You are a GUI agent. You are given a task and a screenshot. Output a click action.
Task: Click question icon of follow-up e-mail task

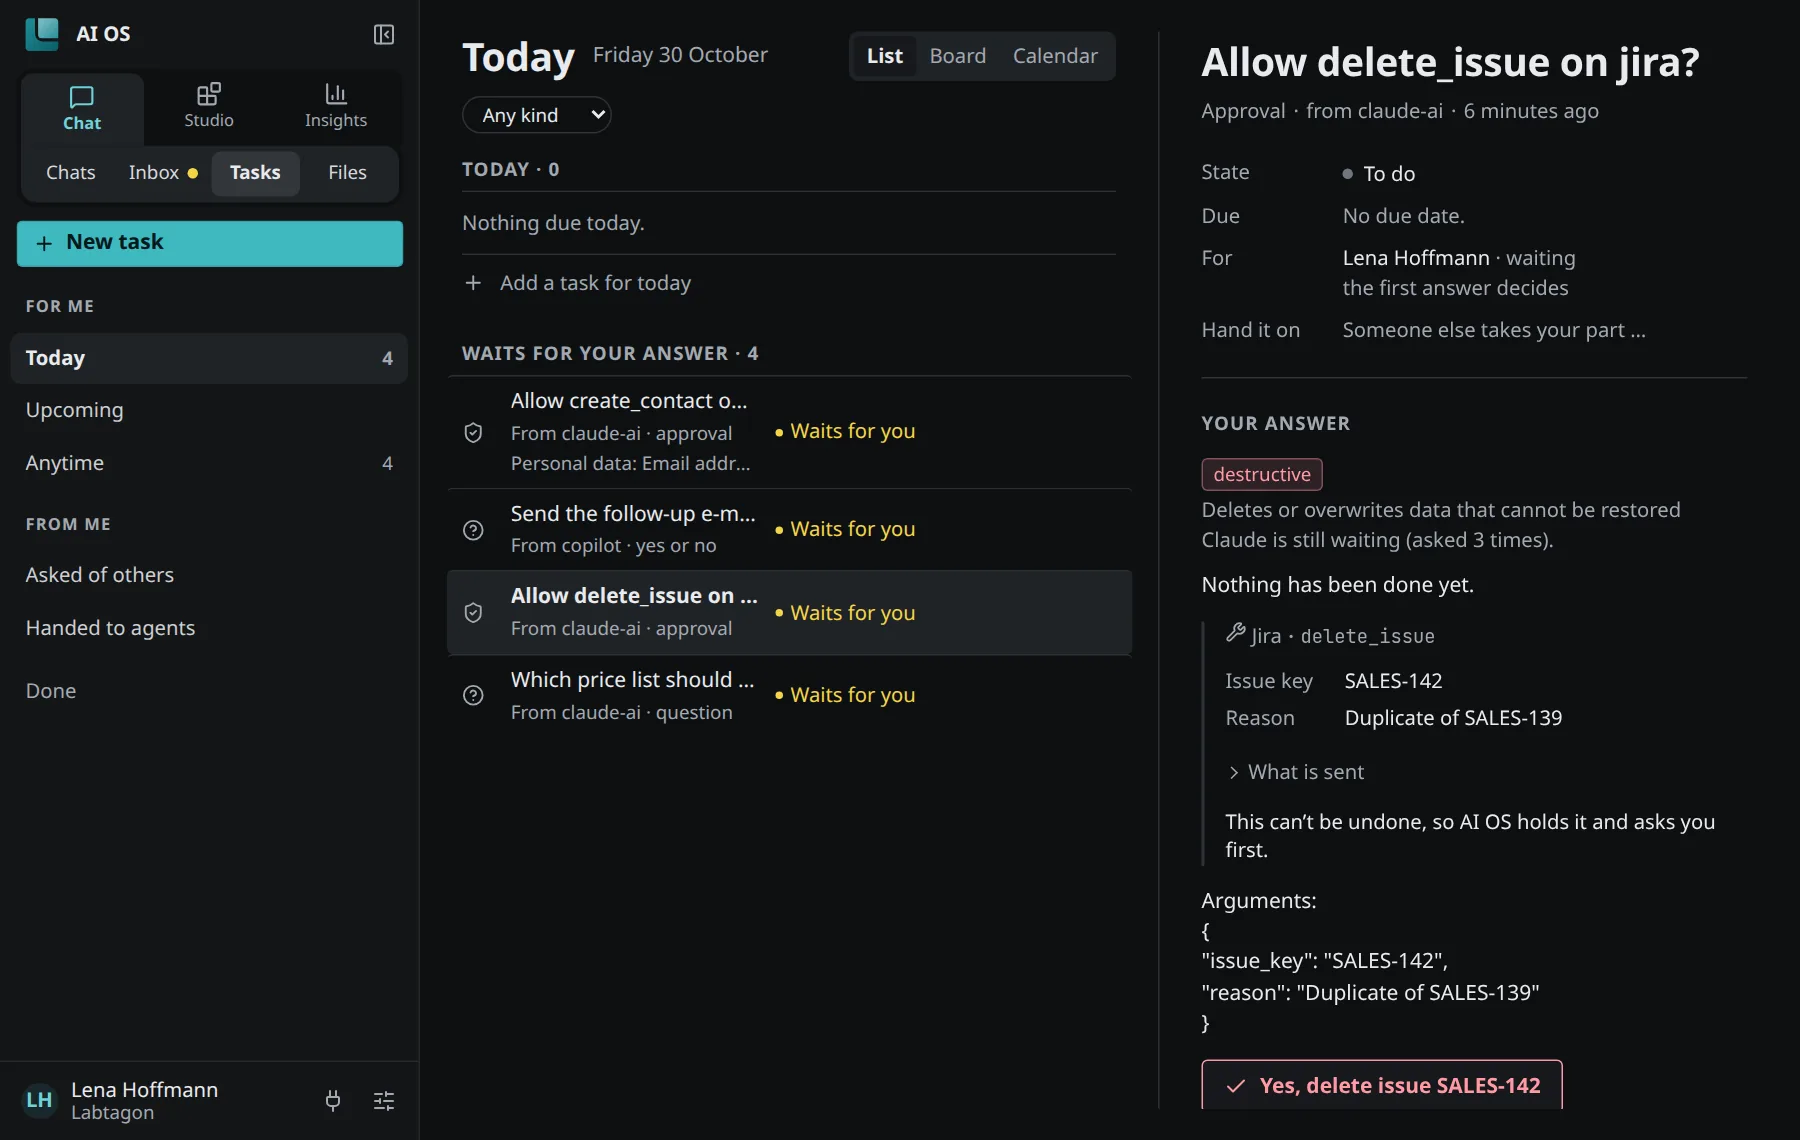point(474,530)
